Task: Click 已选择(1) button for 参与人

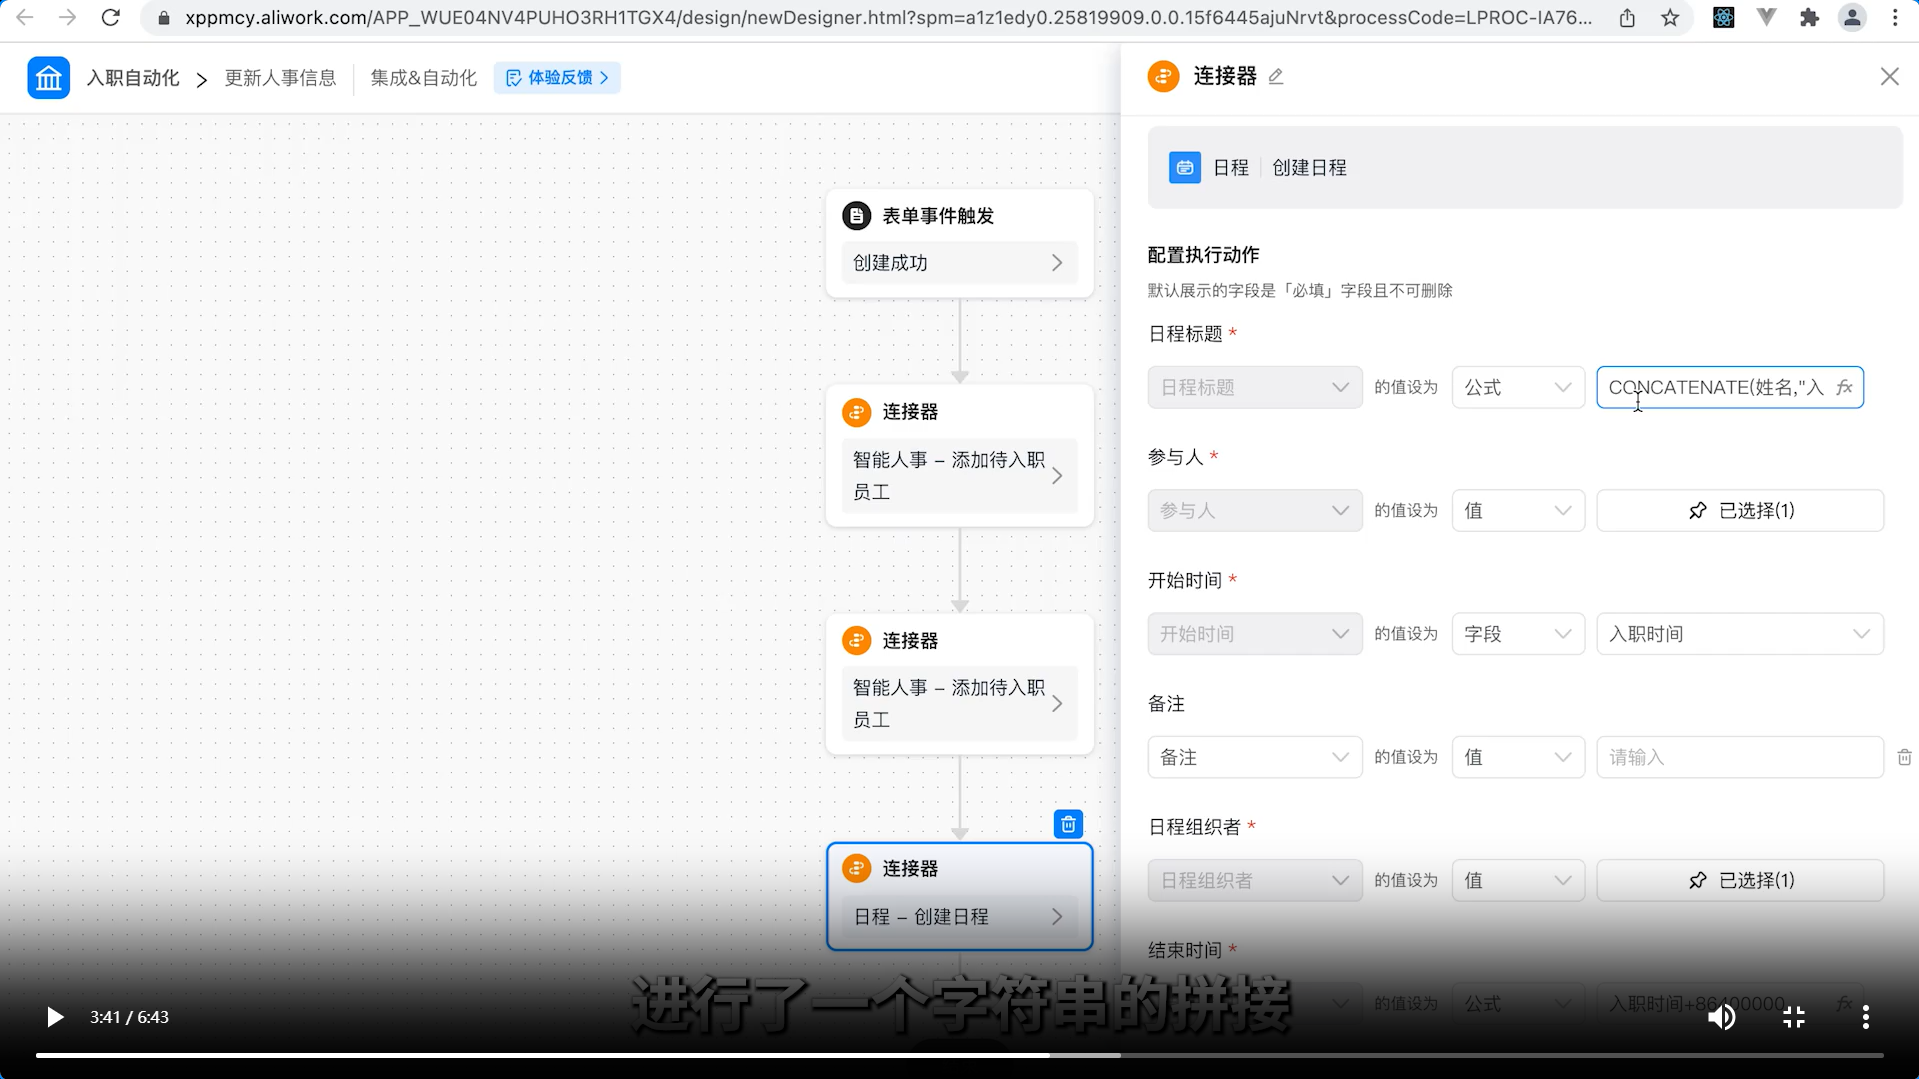Action: 1740,510
